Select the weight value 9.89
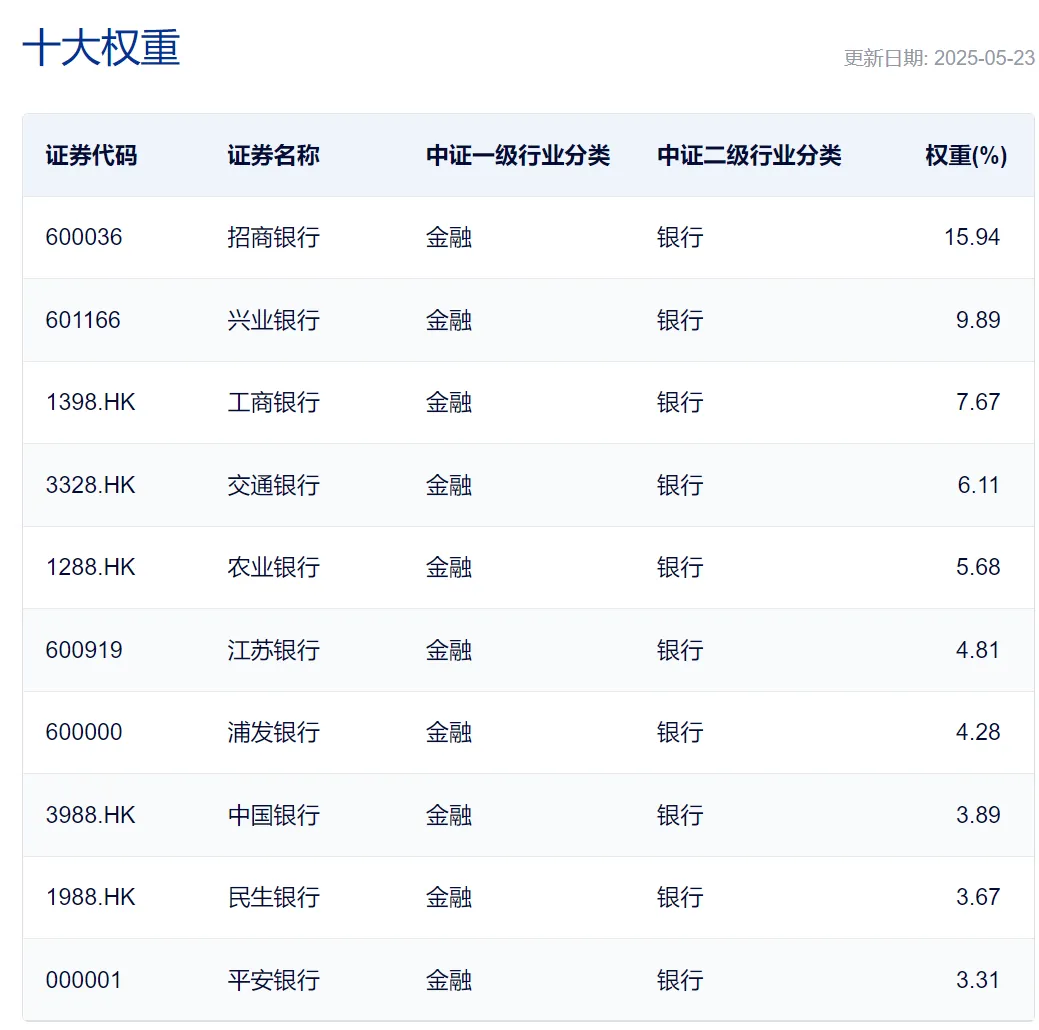This screenshot has height=1030, width=1039. pyautogui.click(x=977, y=320)
